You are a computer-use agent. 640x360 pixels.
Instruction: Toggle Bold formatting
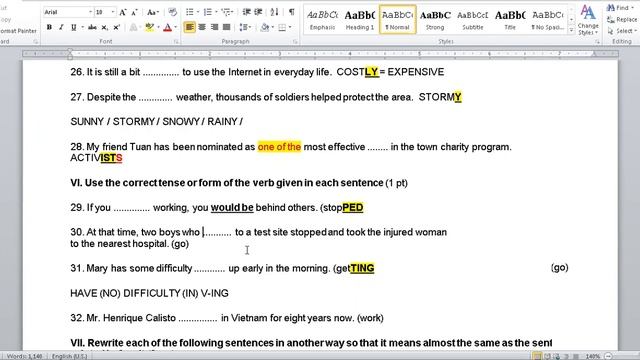tap(49, 27)
